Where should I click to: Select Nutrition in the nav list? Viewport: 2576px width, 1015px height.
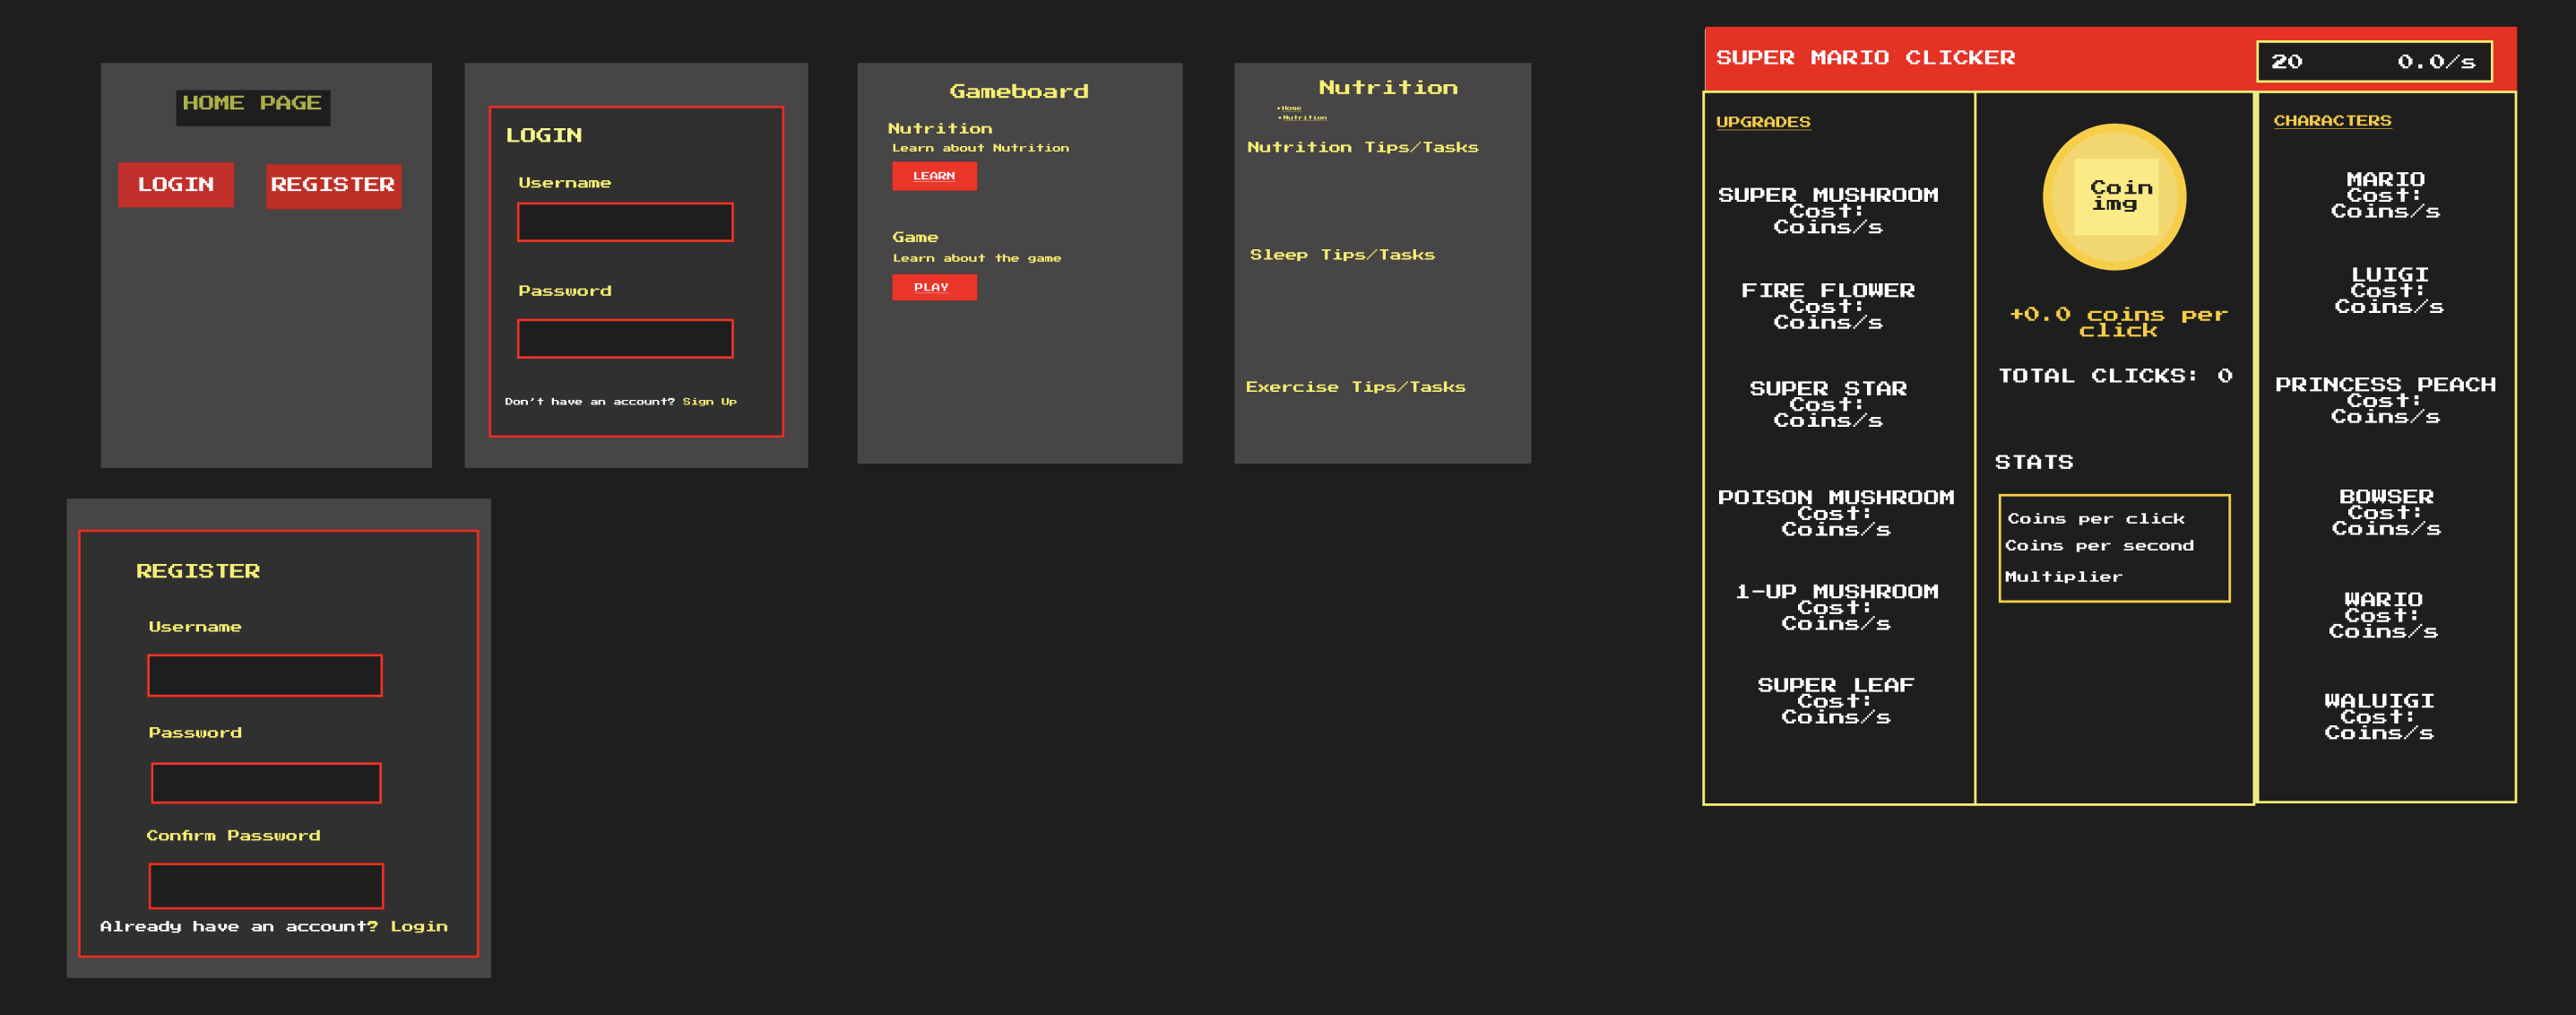[1302, 117]
